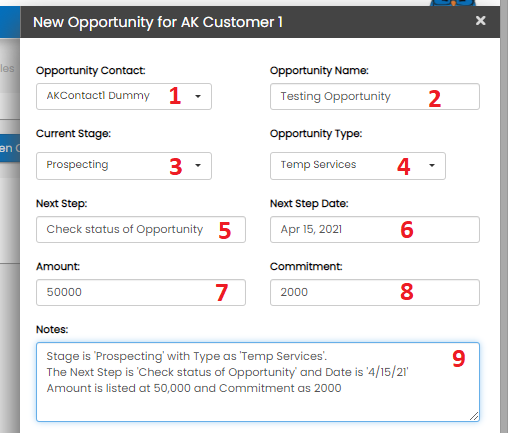This screenshot has width=508, height=436.
Task: Click the 'Opportunity Type:' label
Action: click(316, 133)
